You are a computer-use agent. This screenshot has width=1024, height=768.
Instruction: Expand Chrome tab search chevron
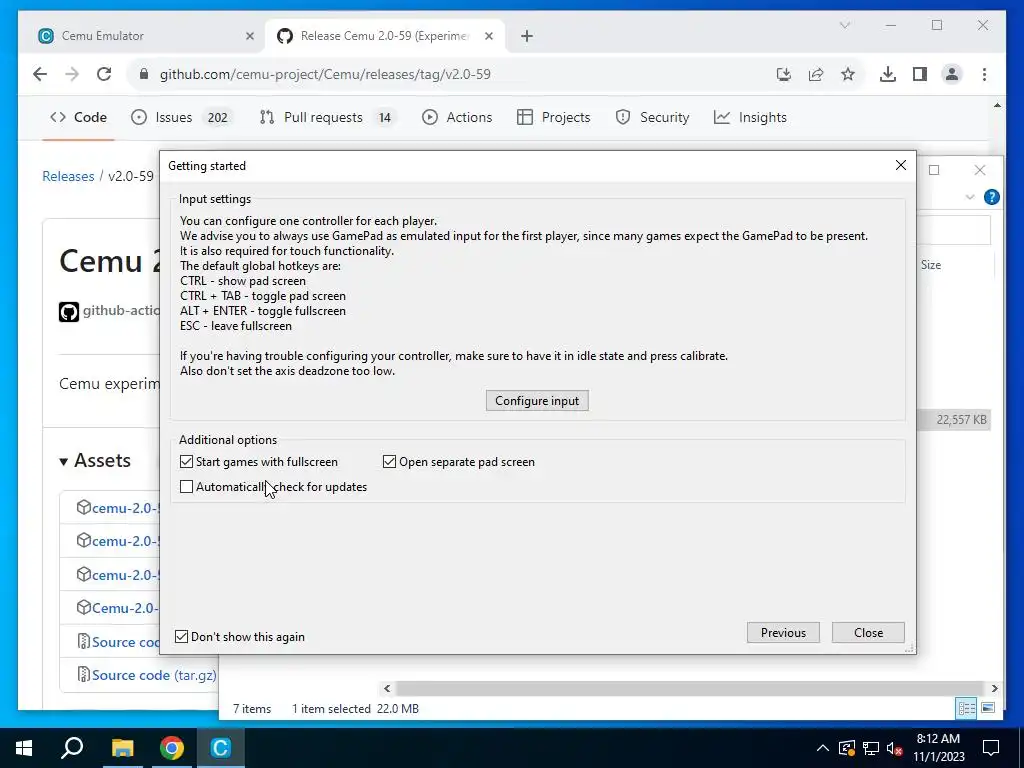[x=845, y=25]
